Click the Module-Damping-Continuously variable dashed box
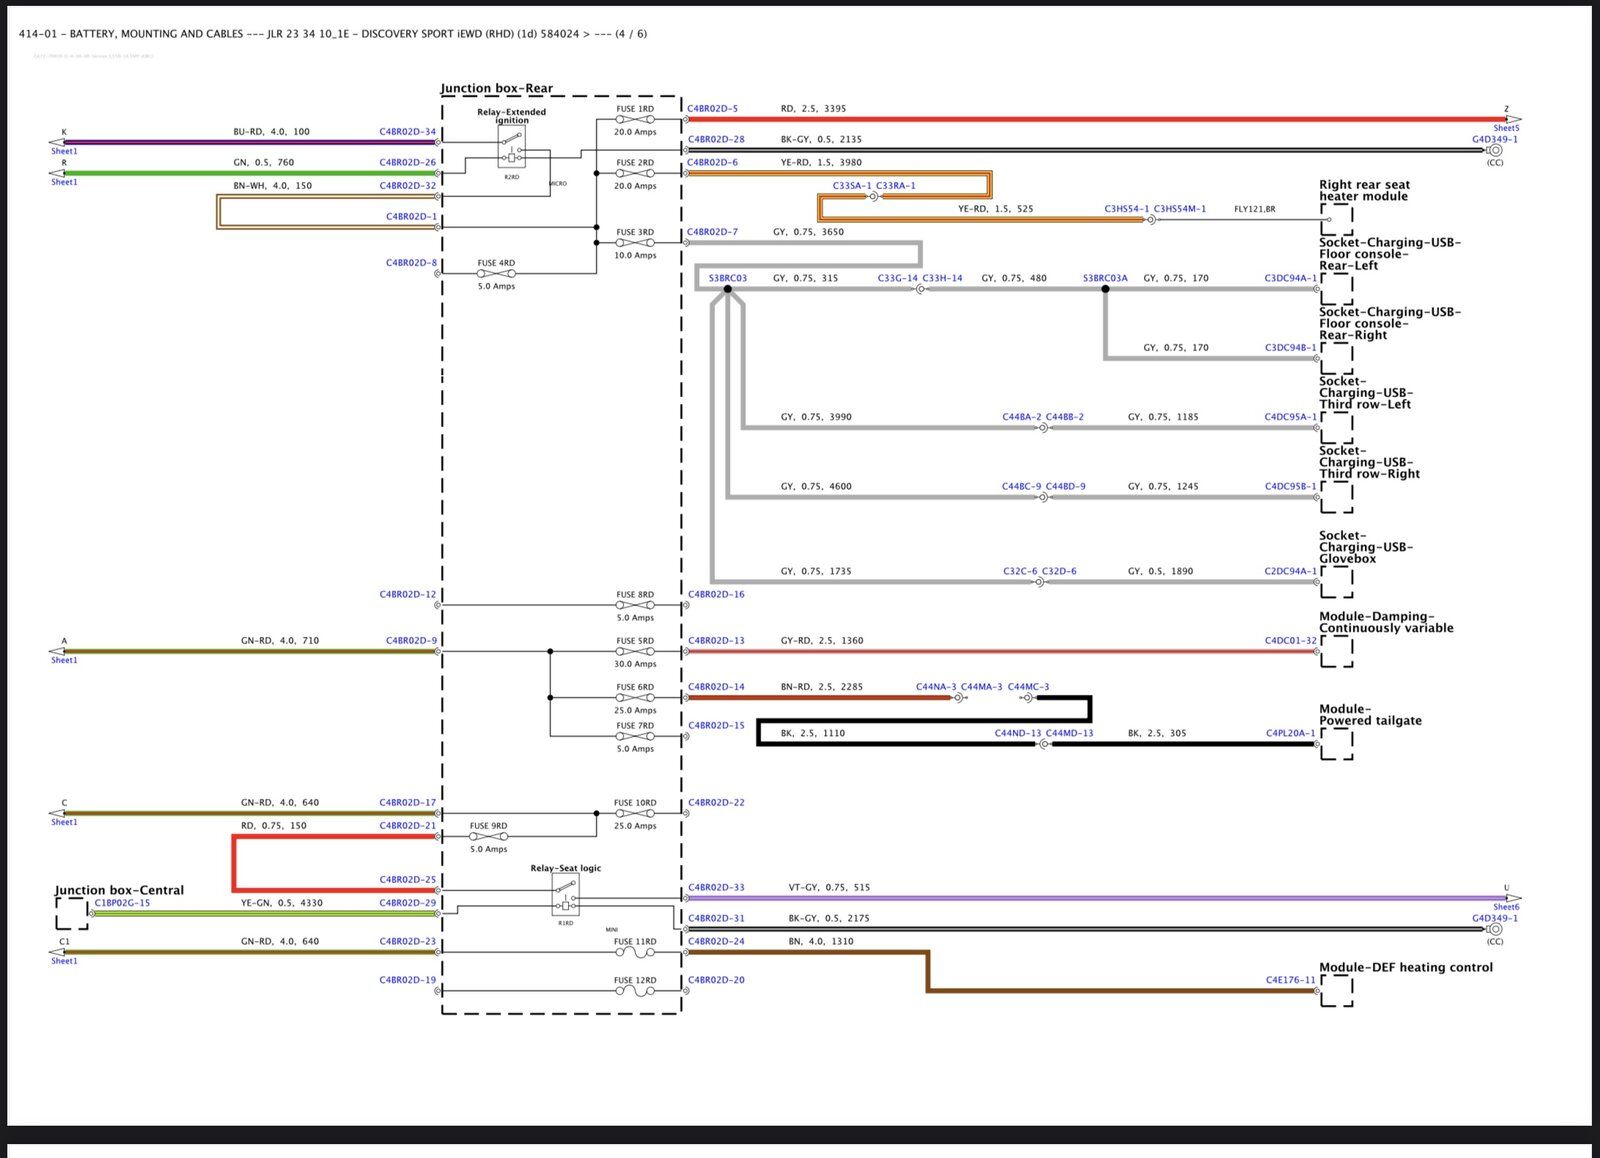Screen dimensions: 1600x1158 click(1337, 652)
